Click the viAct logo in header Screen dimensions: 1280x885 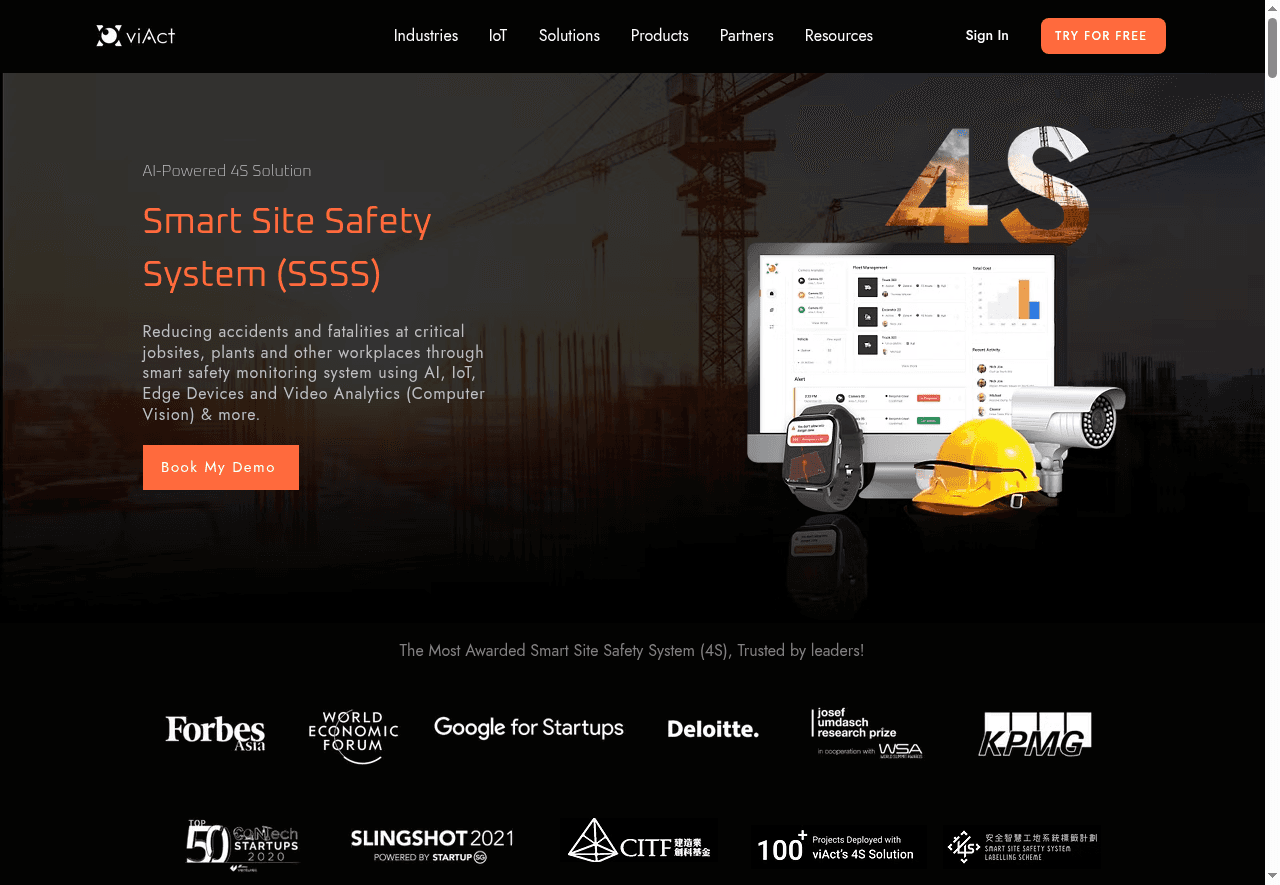point(136,36)
